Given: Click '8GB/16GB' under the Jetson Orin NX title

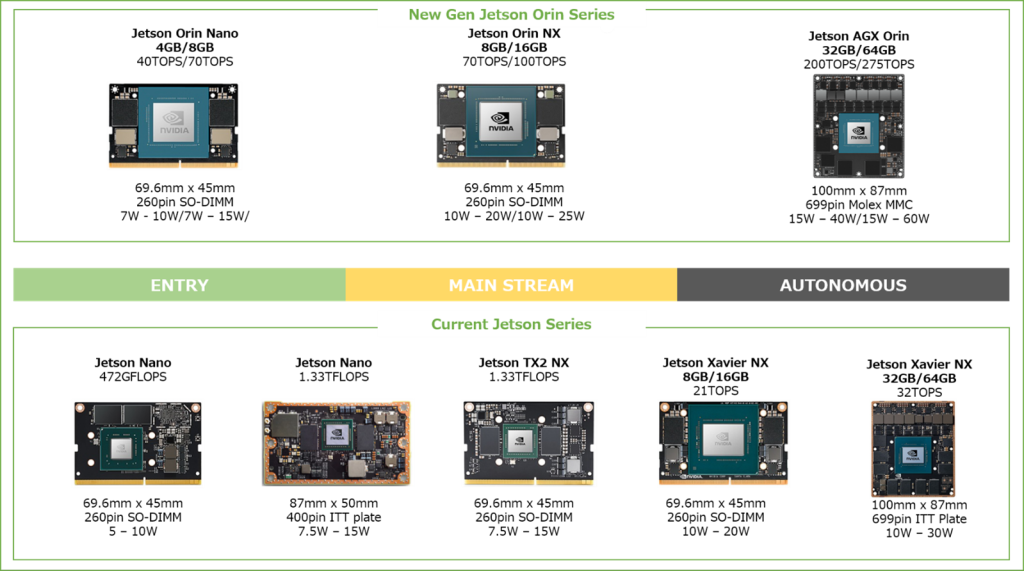Looking at the screenshot, I should (x=514, y=47).
